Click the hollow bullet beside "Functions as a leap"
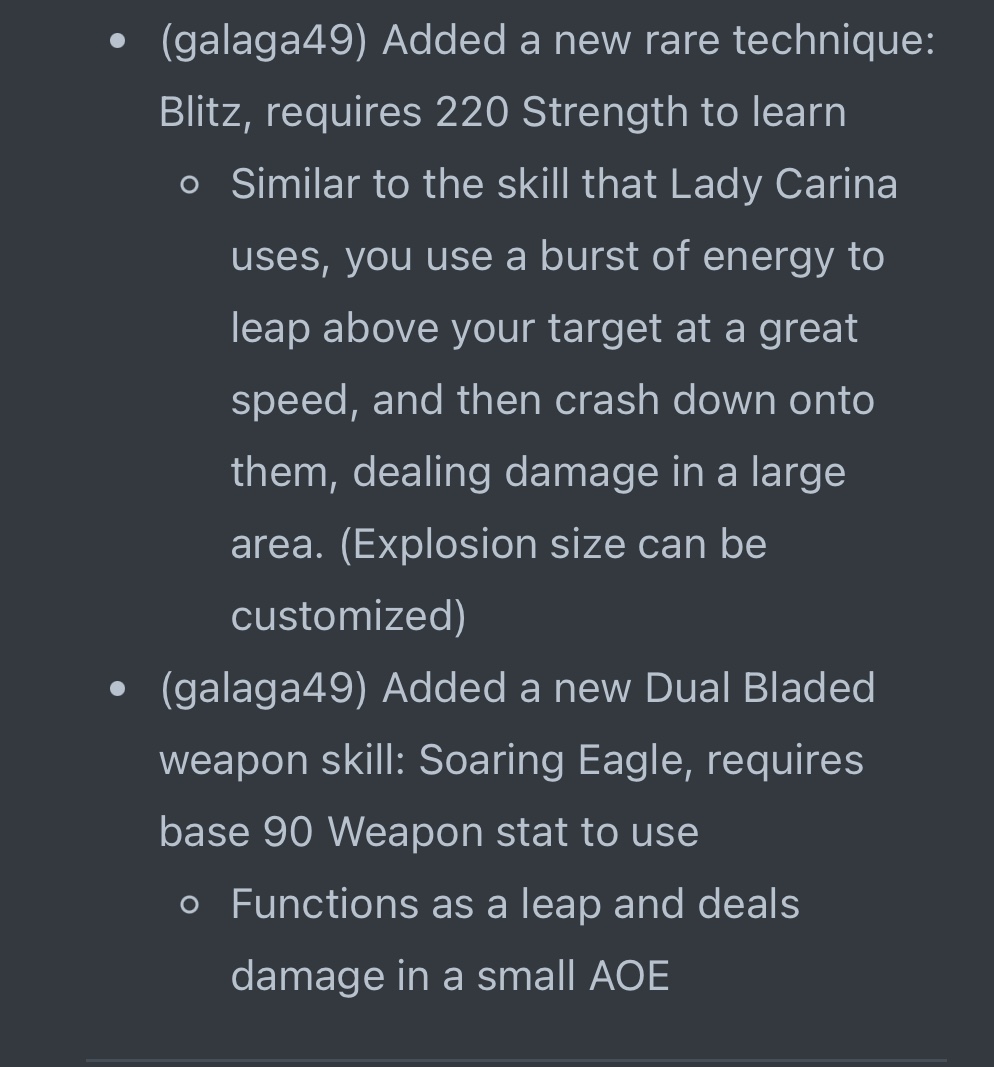 [190, 904]
